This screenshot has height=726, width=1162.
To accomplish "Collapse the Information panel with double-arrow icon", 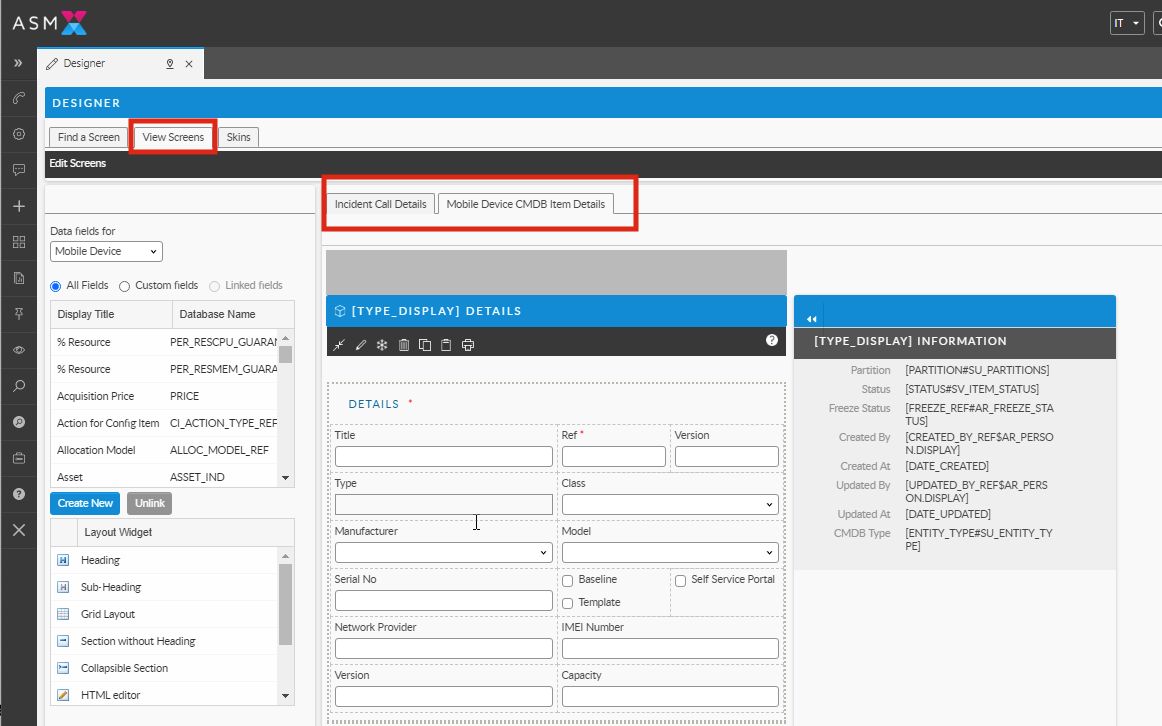I will point(812,319).
